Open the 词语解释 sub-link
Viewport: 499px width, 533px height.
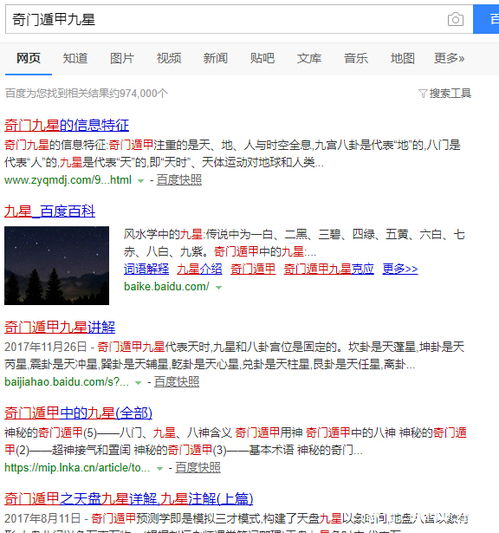tap(147, 269)
